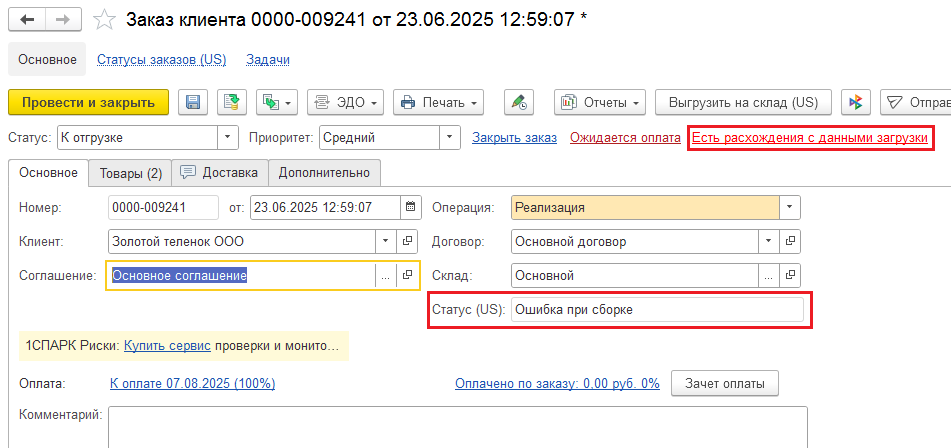Screen dimensions: 951x448
Task: Go back with the left arrow
Action: (28, 20)
